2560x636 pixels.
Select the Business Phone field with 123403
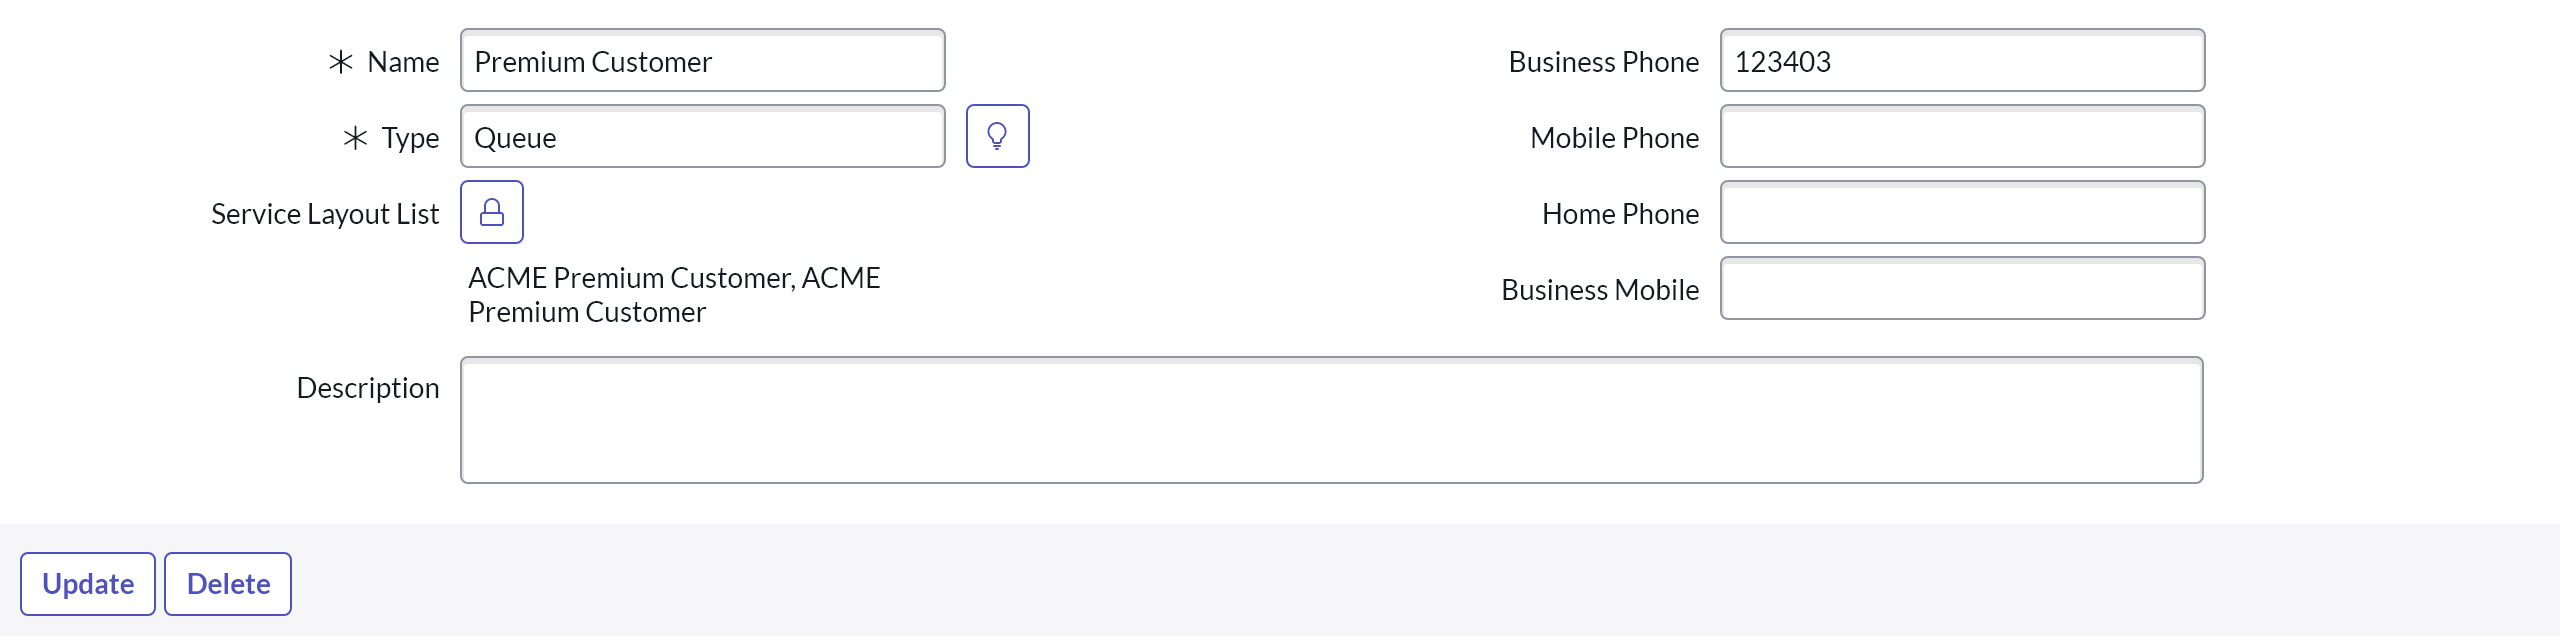tap(1962, 61)
